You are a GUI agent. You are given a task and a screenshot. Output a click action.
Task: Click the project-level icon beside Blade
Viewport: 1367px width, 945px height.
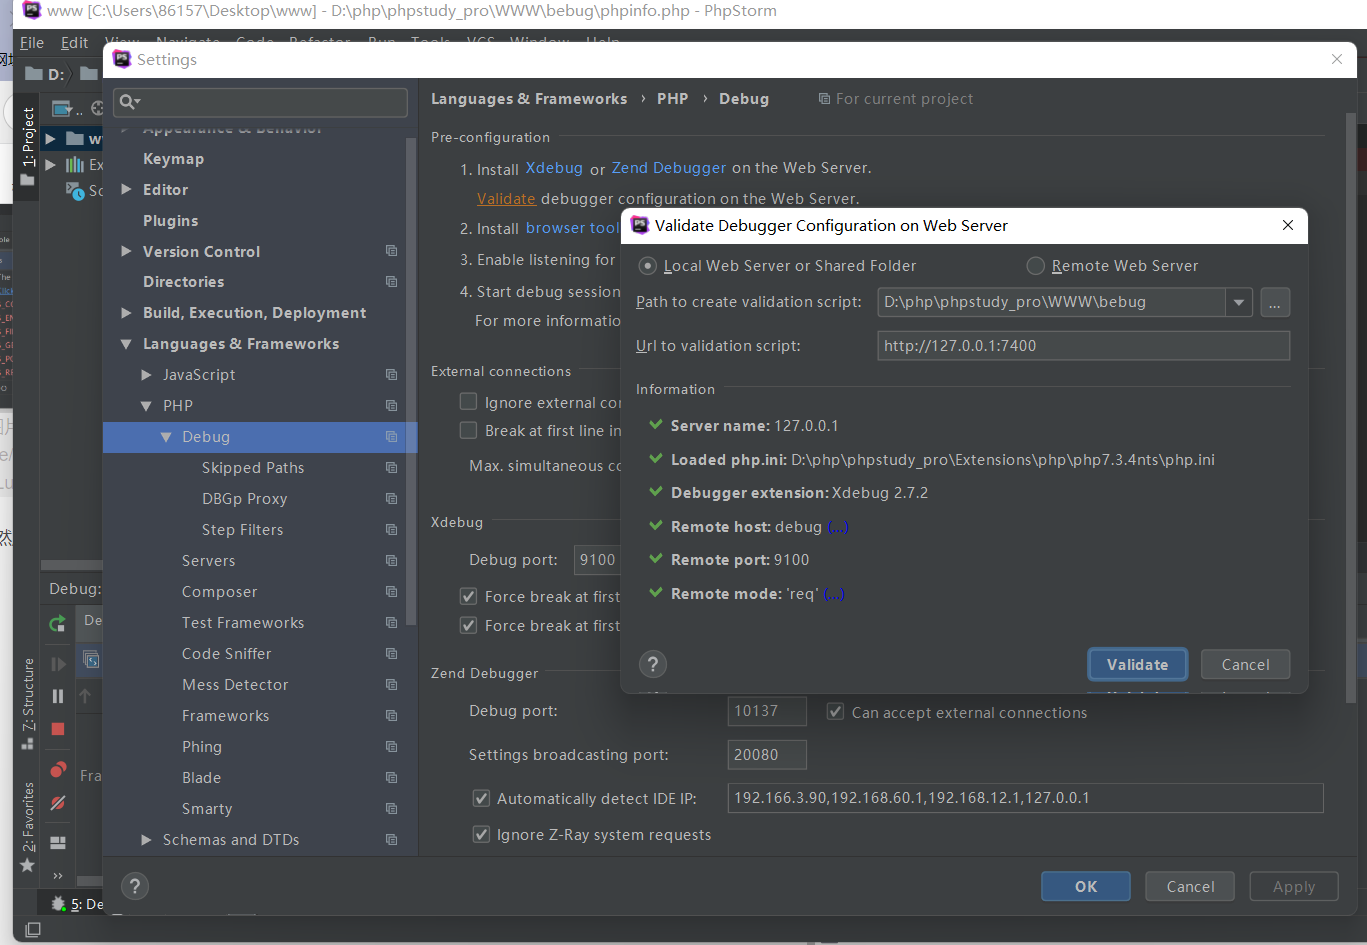392,778
